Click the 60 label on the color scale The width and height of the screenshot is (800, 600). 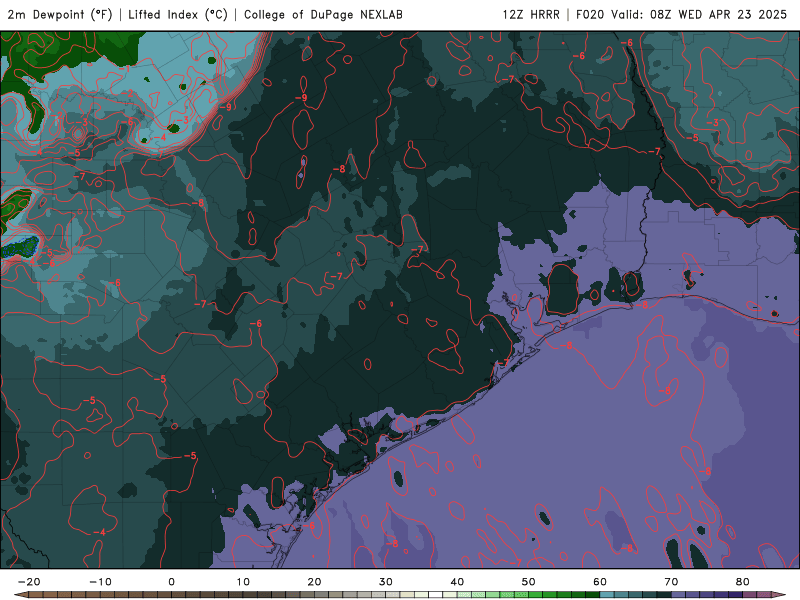click(x=600, y=582)
